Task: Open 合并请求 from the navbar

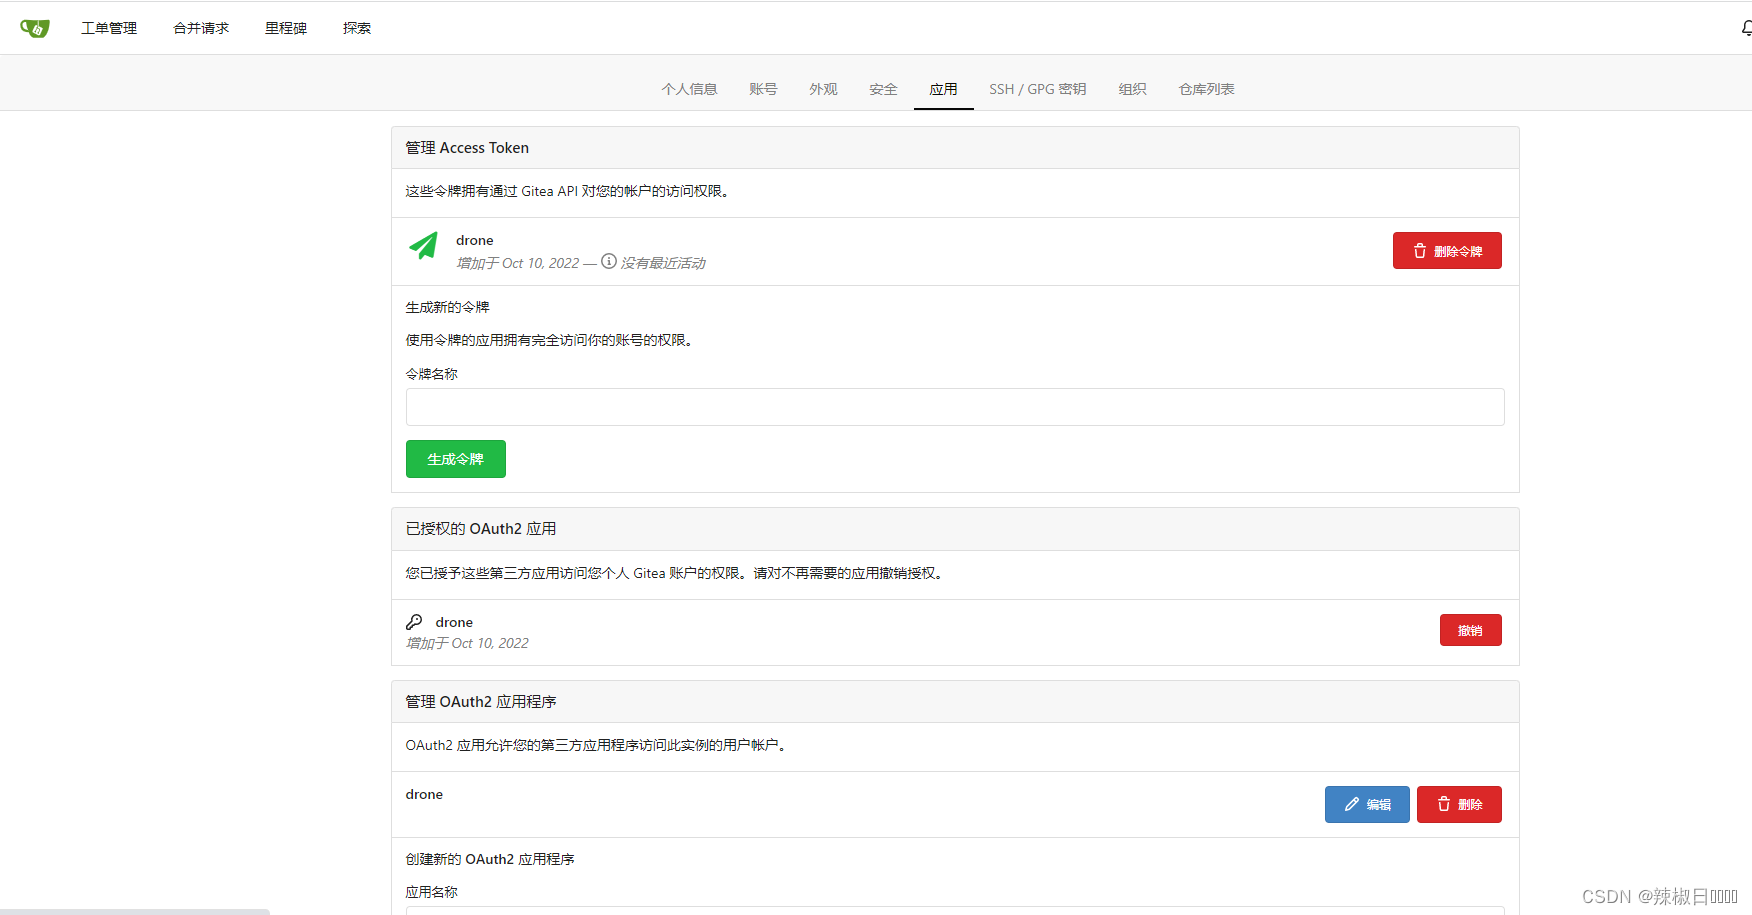Action: pos(199,27)
